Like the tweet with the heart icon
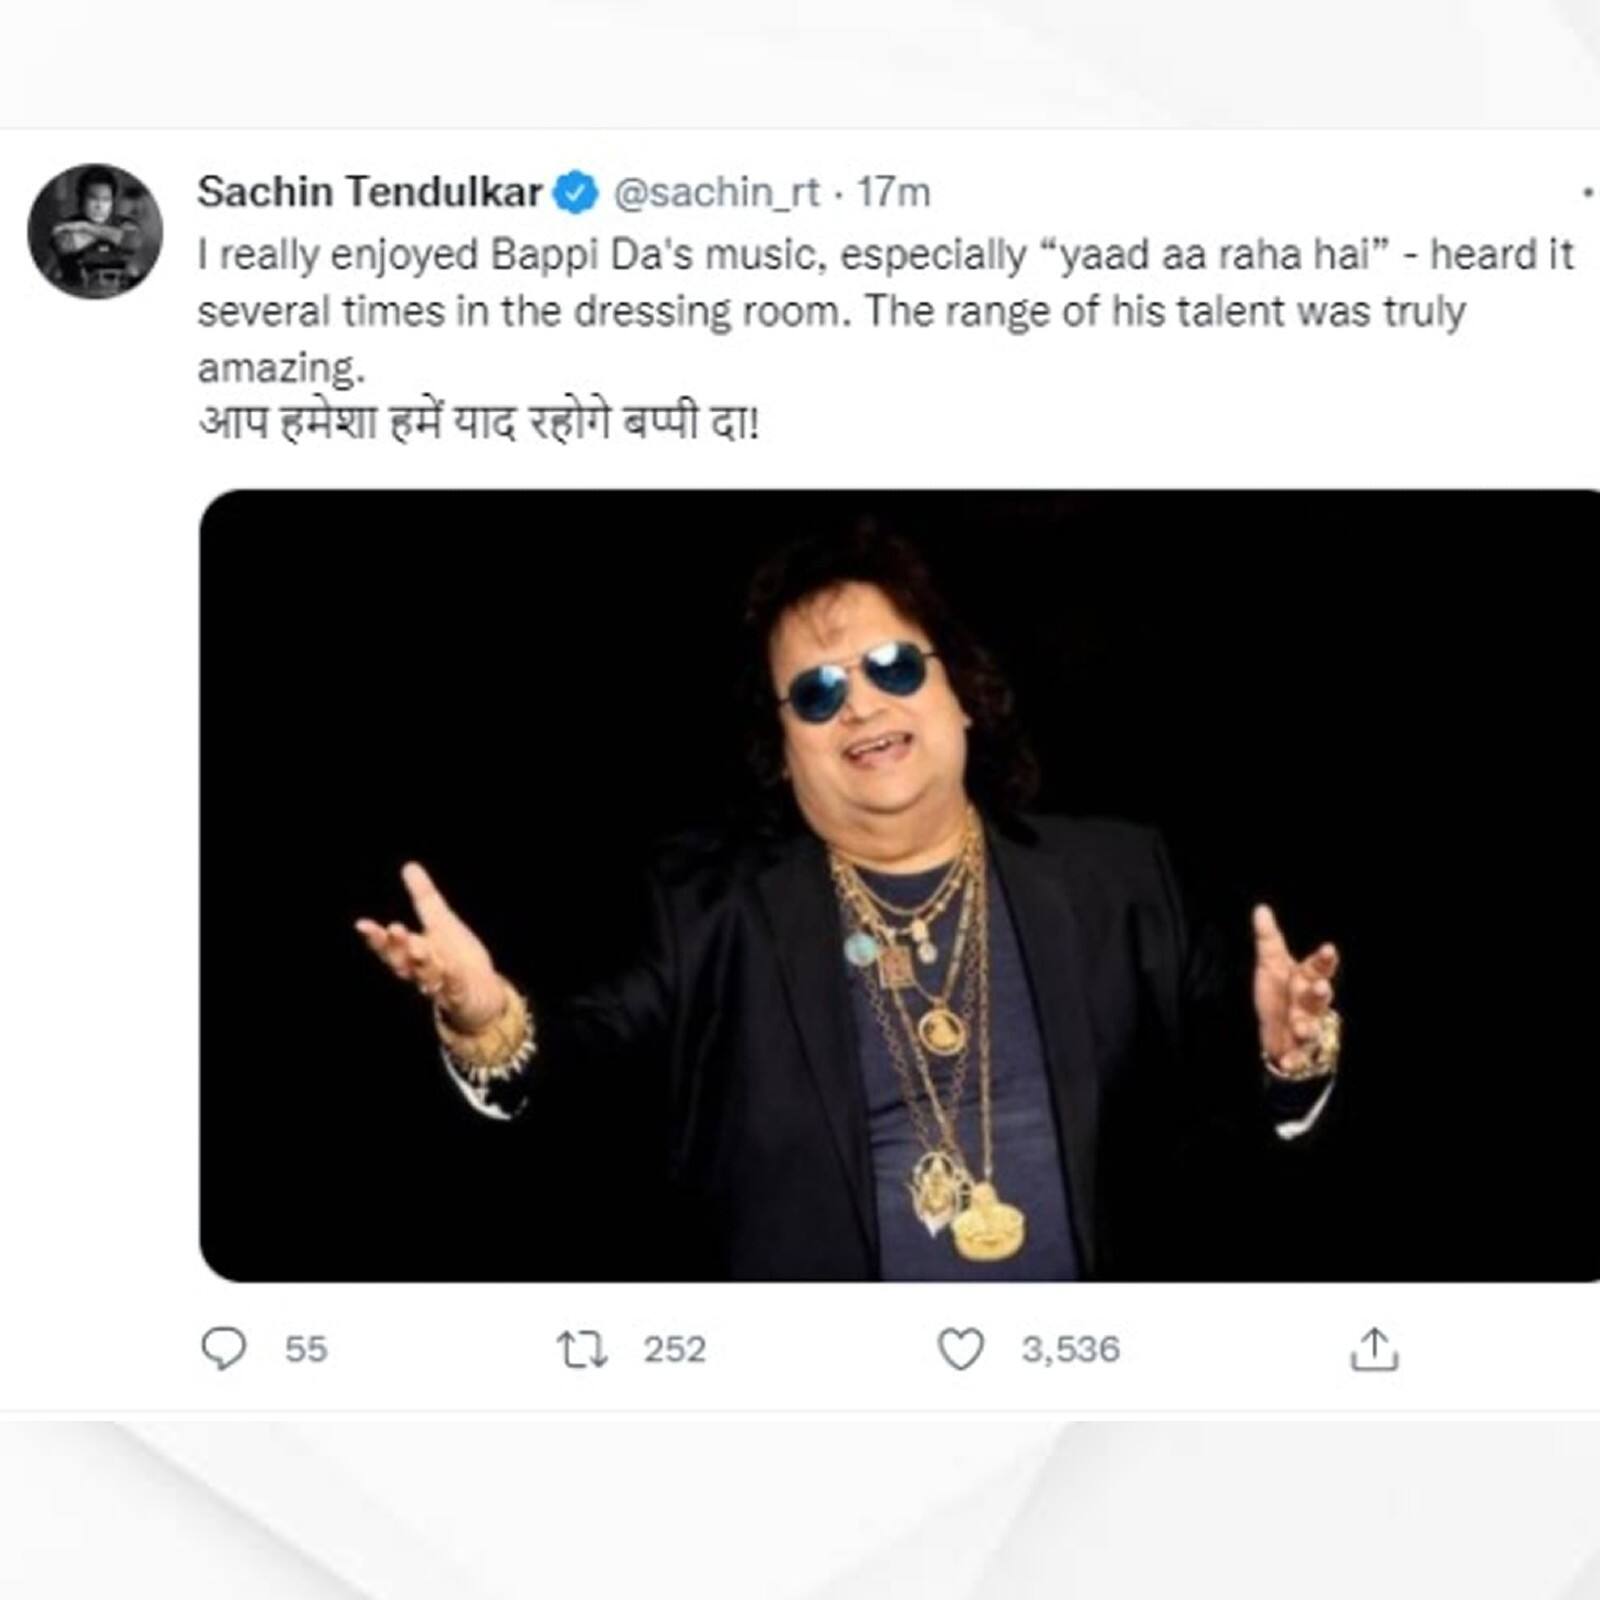 960,1349
